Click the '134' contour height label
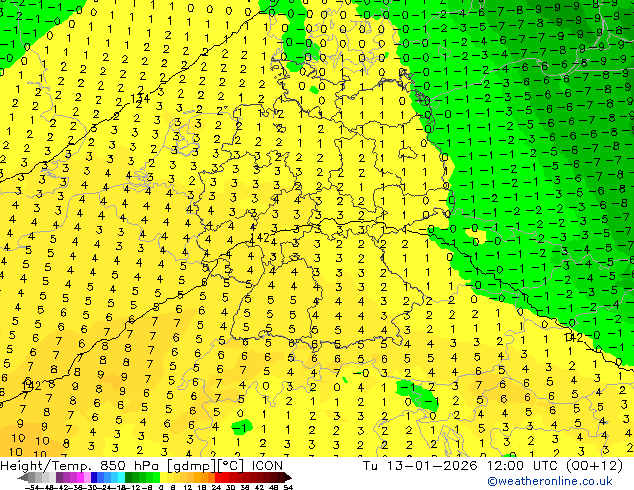 tap(140, 99)
